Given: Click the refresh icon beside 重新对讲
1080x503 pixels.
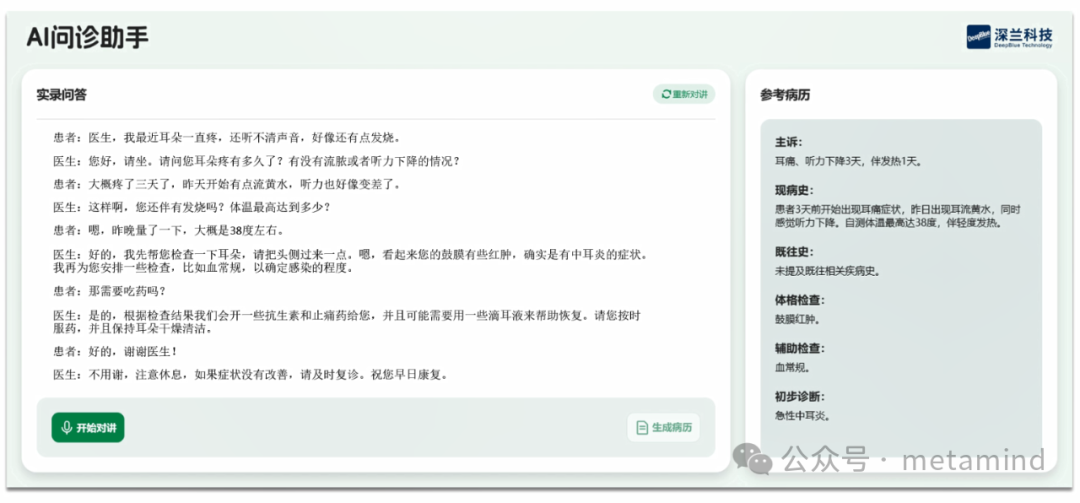Looking at the screenshot, I should click(x=665, y=94).
